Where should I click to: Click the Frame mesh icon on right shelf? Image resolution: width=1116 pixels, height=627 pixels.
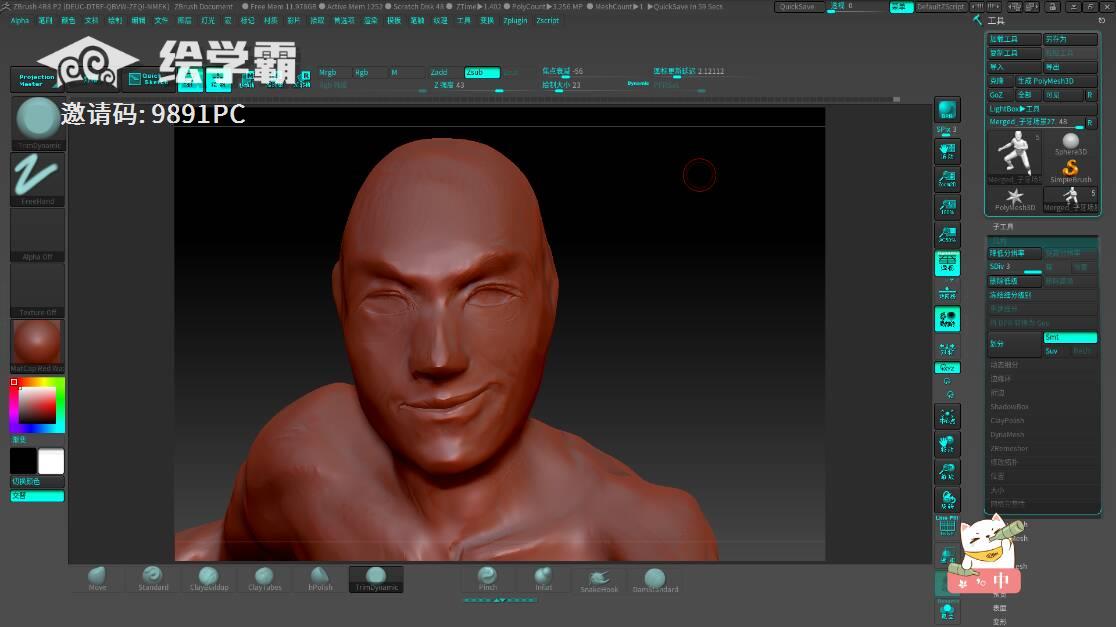947,416
